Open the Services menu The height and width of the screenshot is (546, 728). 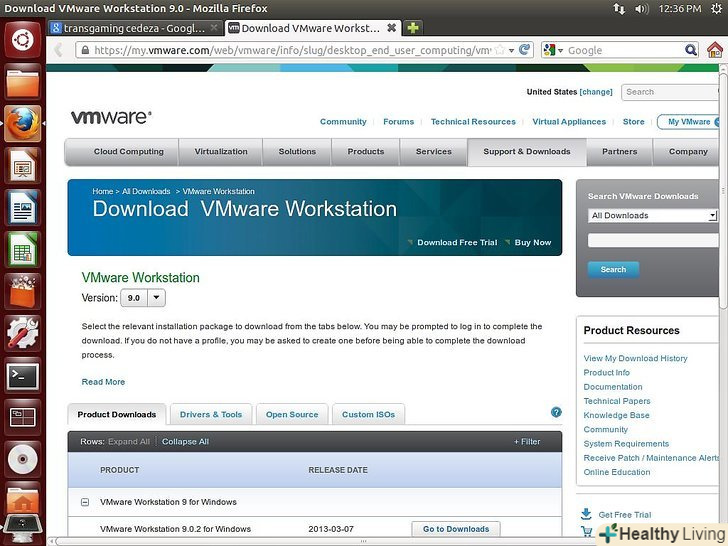pos(434,151)
